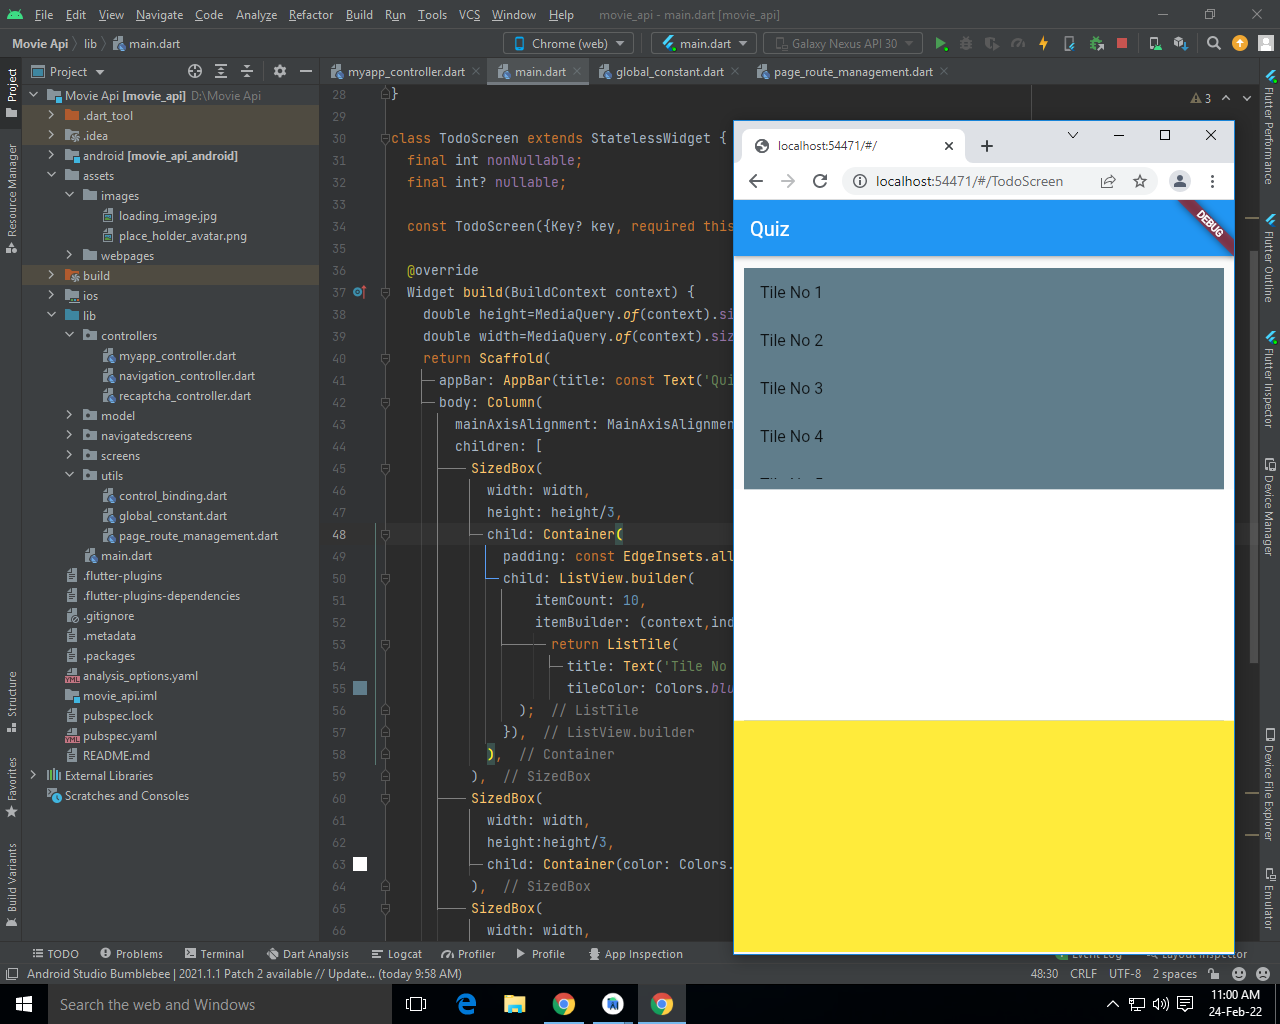1280x1024 pixels.
Task: Select opened file with the locate target icon
Action: pyautogui.click(x=195, y=71)
